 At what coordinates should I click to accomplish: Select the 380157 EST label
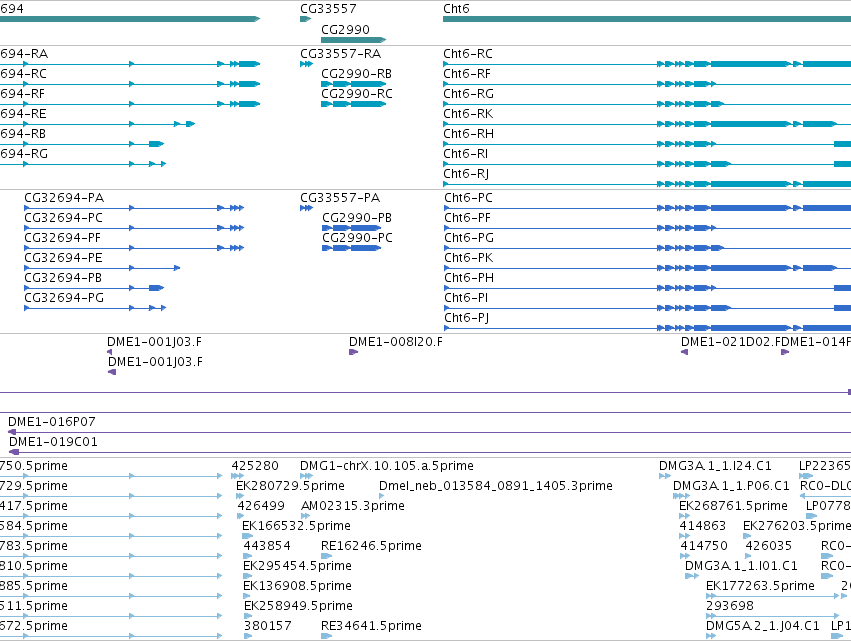[x=268, y=627]
